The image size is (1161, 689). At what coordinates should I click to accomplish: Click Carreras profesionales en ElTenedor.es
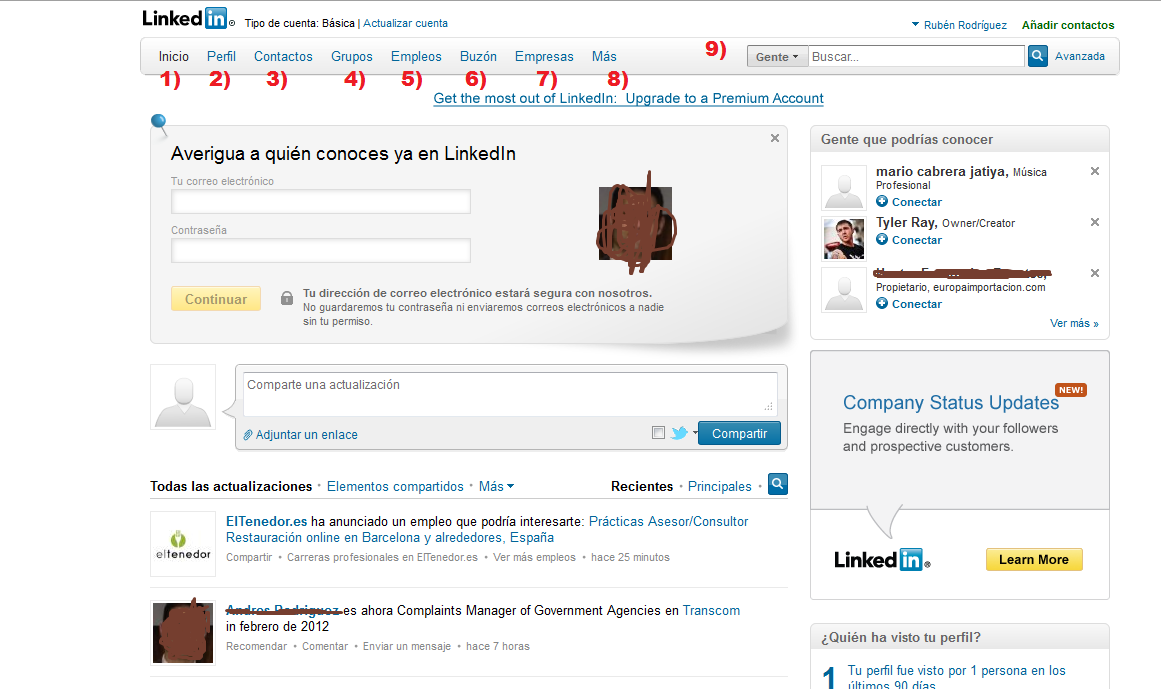pyautogui.click(x=382, y=557)
